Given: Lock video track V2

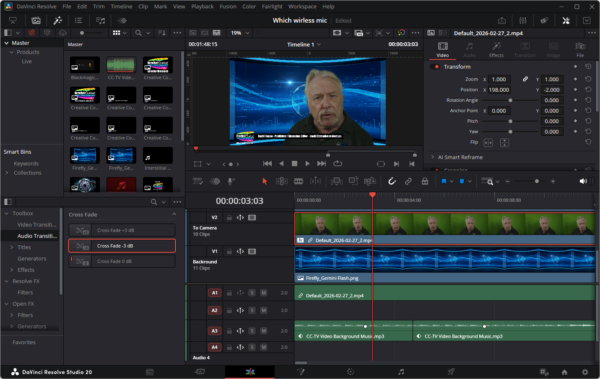Looking at the screenshot, I should [x=229, y=217].
